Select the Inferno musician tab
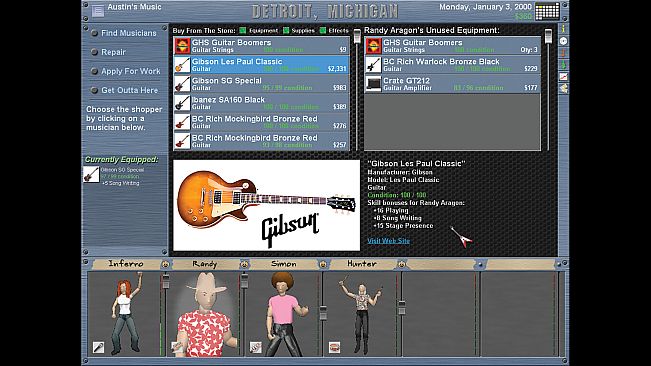651x366 pixels. [126, 264]
